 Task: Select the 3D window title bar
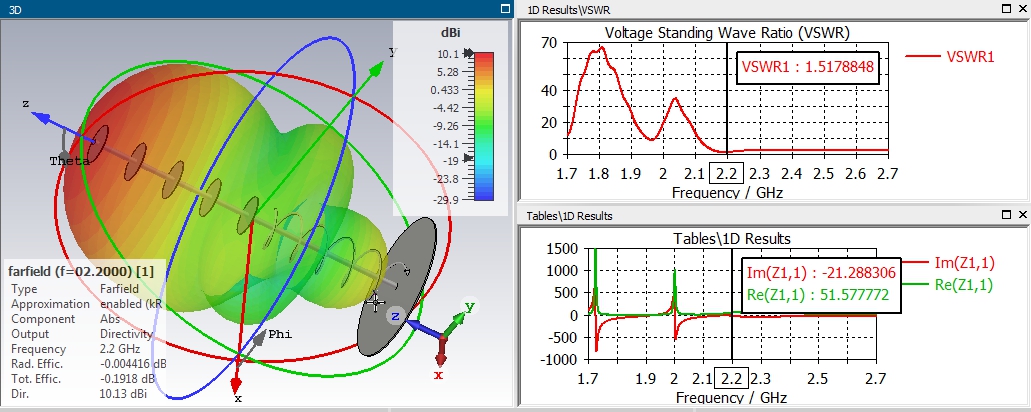(256, 9)
